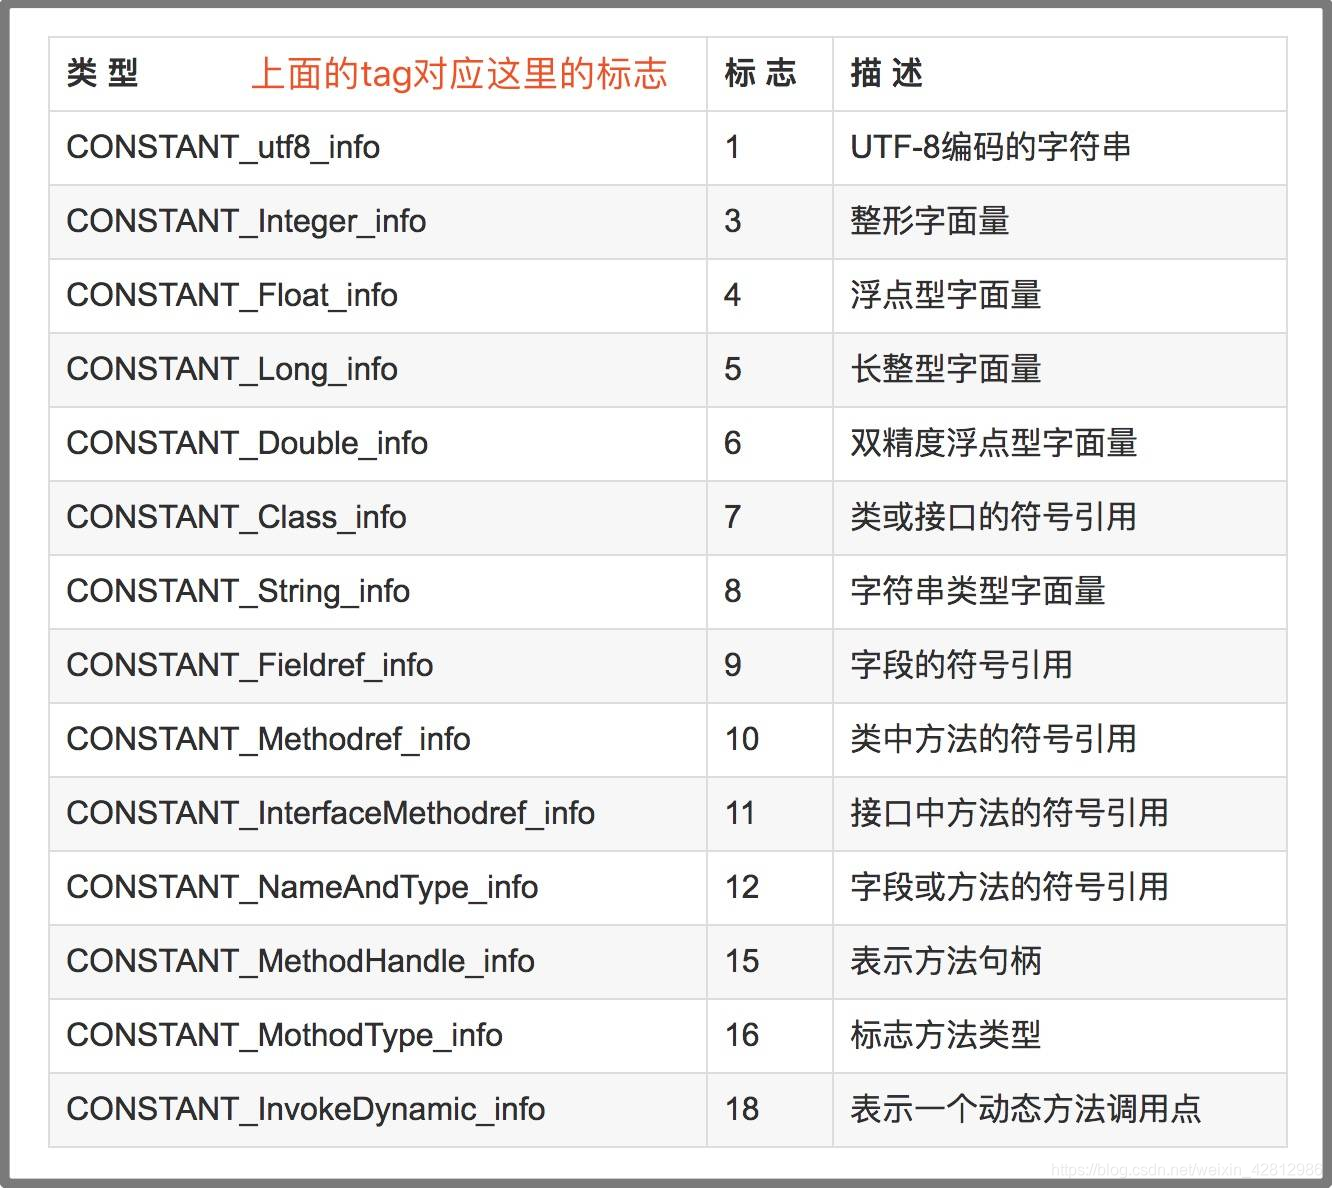The height and width of the screenshot is (1188, 1332).
Task: Click flag value 8 in String row
Action: click(x=733, y=592)
